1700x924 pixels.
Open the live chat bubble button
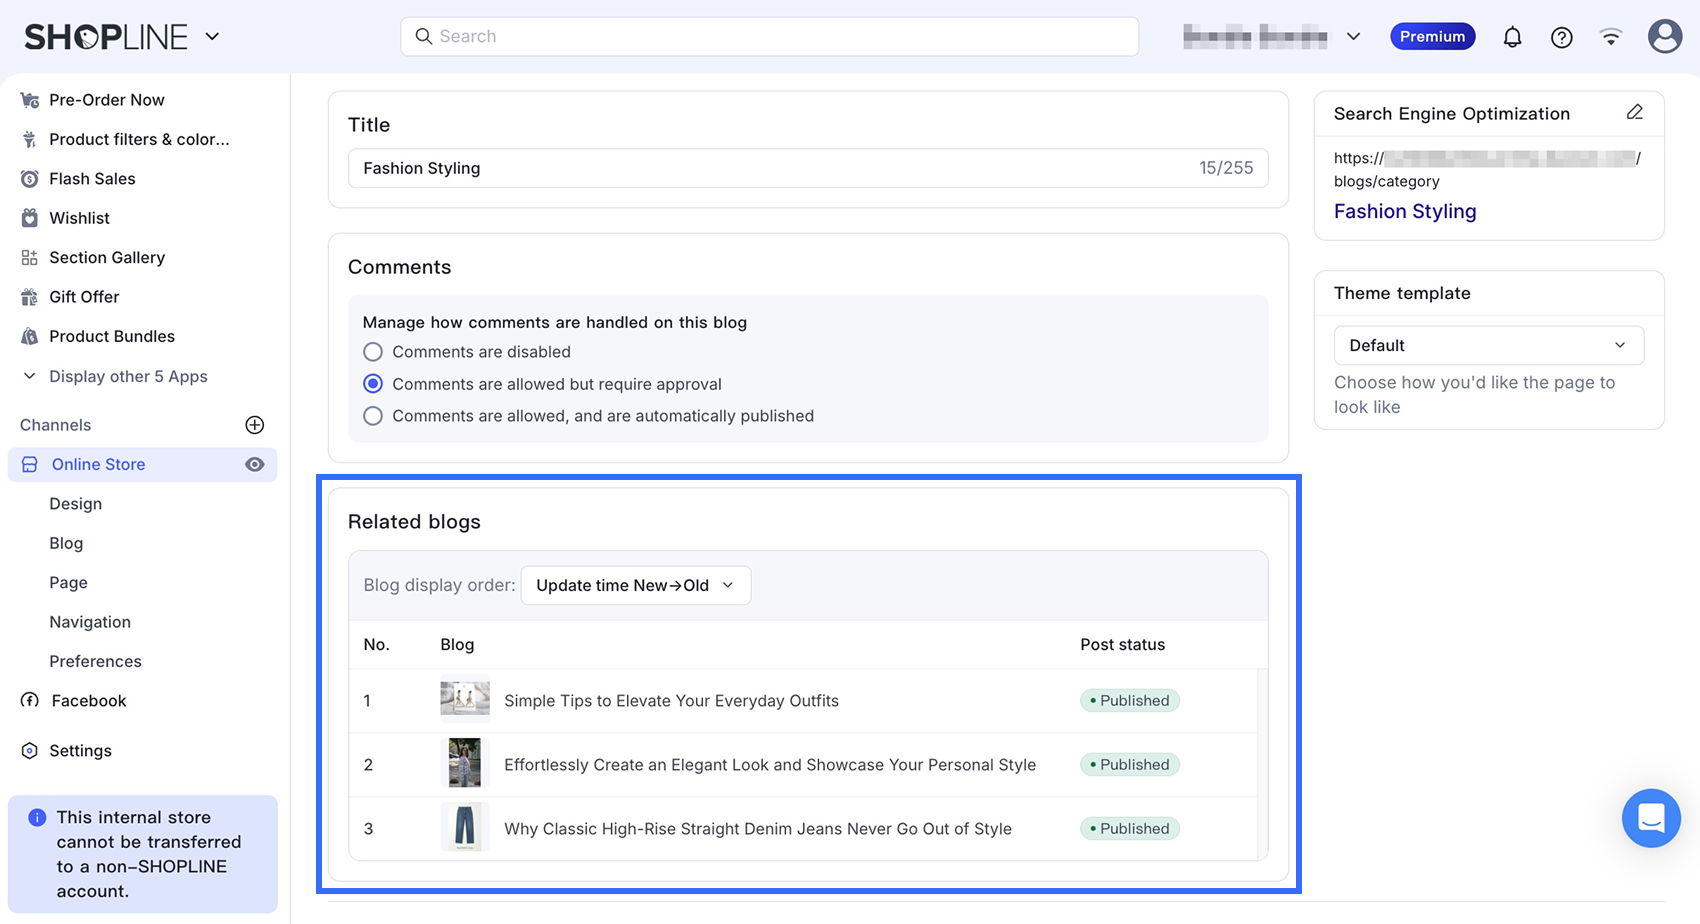[x=1651, y=818]
